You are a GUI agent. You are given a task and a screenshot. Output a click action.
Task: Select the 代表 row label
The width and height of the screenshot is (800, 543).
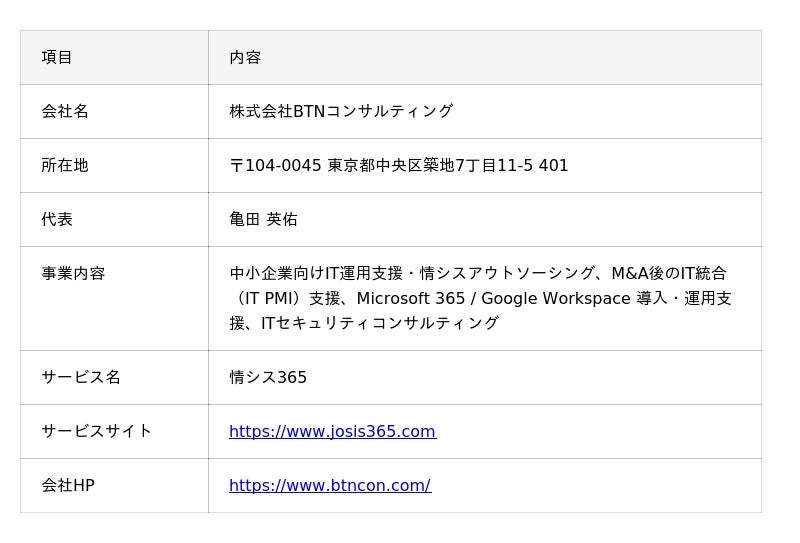pyautogui.click(x=57, y=220)
